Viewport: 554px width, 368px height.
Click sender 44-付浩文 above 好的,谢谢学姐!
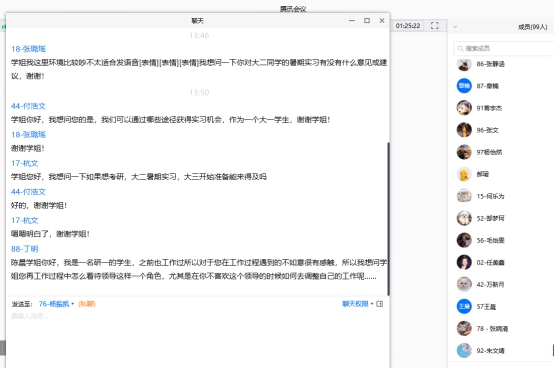[28, 192]
